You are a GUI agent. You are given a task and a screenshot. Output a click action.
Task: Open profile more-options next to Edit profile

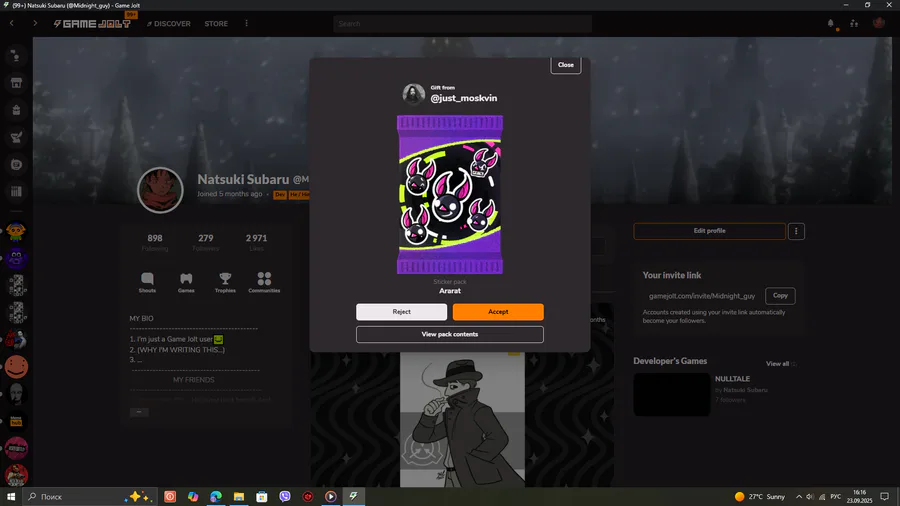(x=796, y=231)
